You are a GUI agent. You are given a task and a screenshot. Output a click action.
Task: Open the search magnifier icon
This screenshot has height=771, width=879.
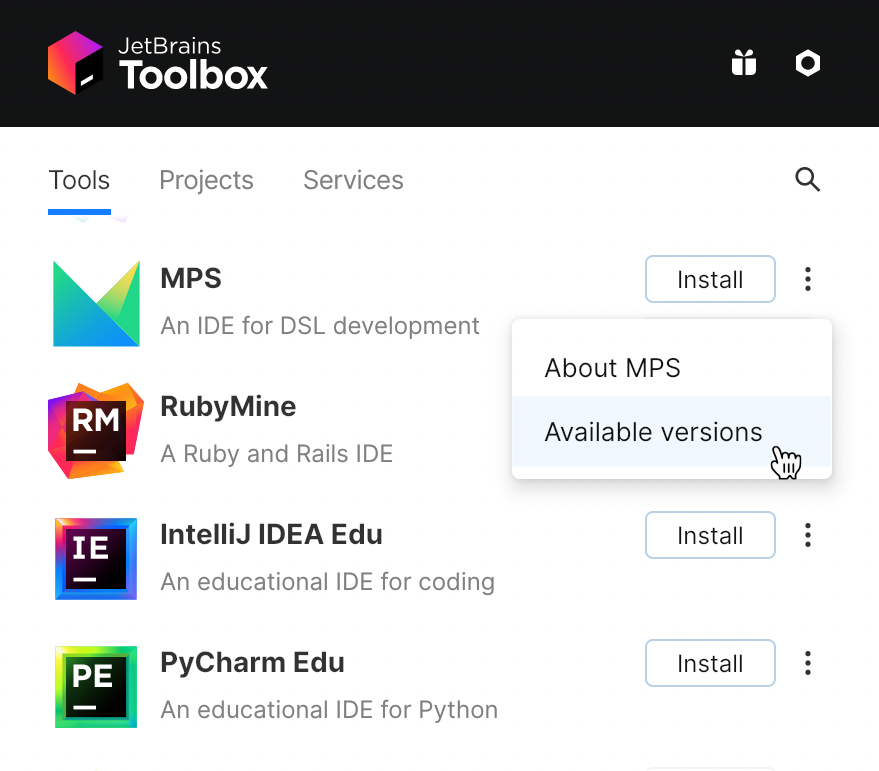807,180
